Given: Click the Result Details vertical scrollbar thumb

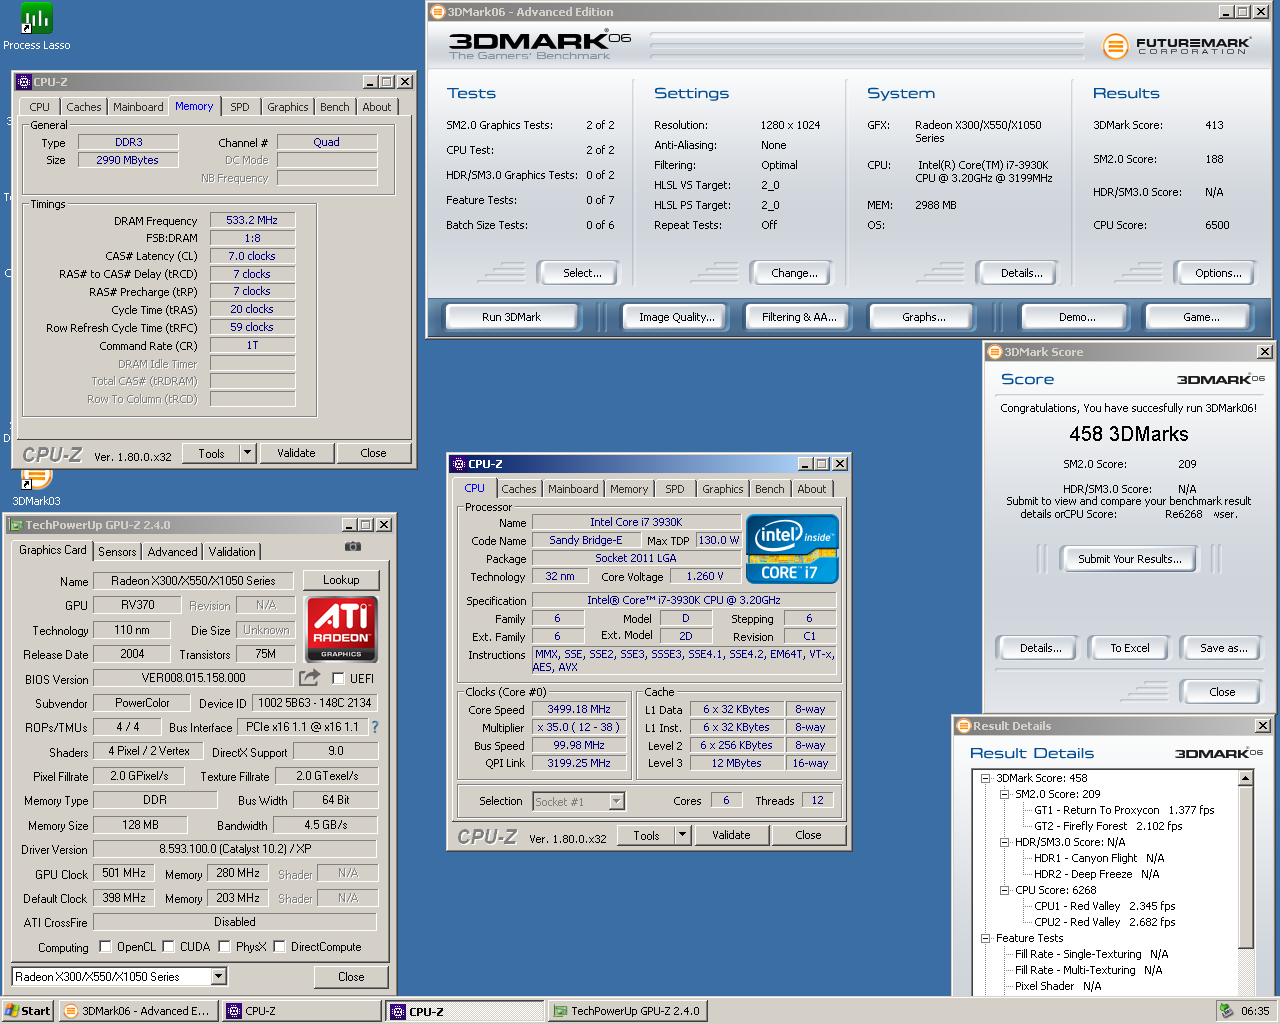Looking at the screenshot, I should pos(1246,866).
